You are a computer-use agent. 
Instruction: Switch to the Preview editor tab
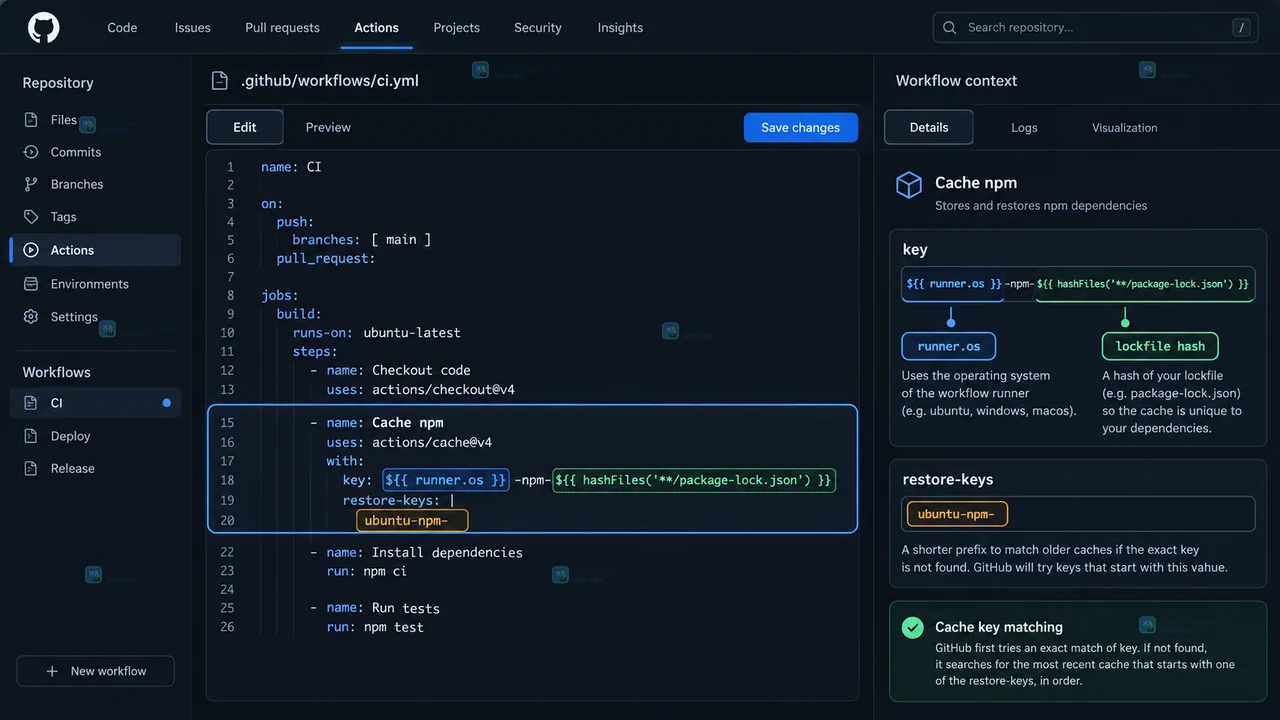(x=328, y=127)
